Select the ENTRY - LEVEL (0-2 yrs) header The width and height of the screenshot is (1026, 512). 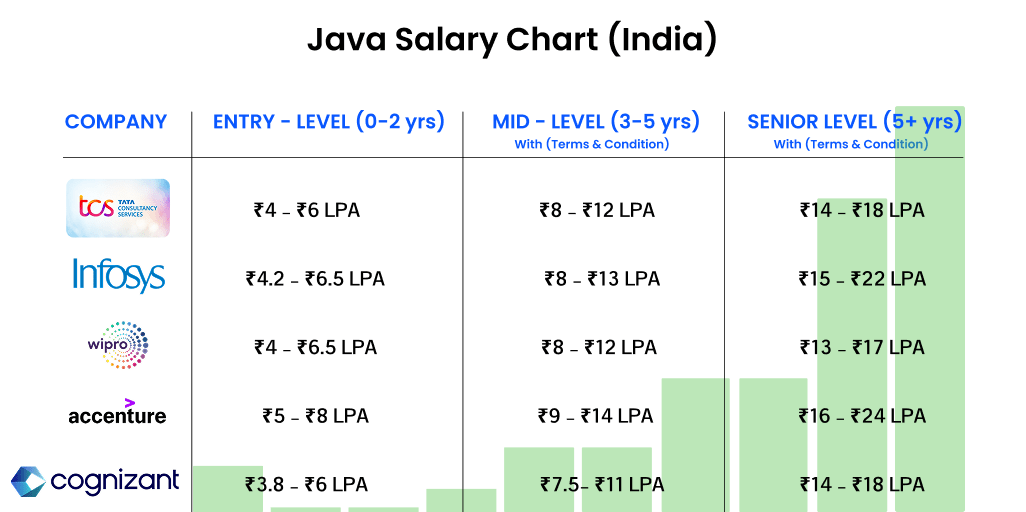coord(328,122)
